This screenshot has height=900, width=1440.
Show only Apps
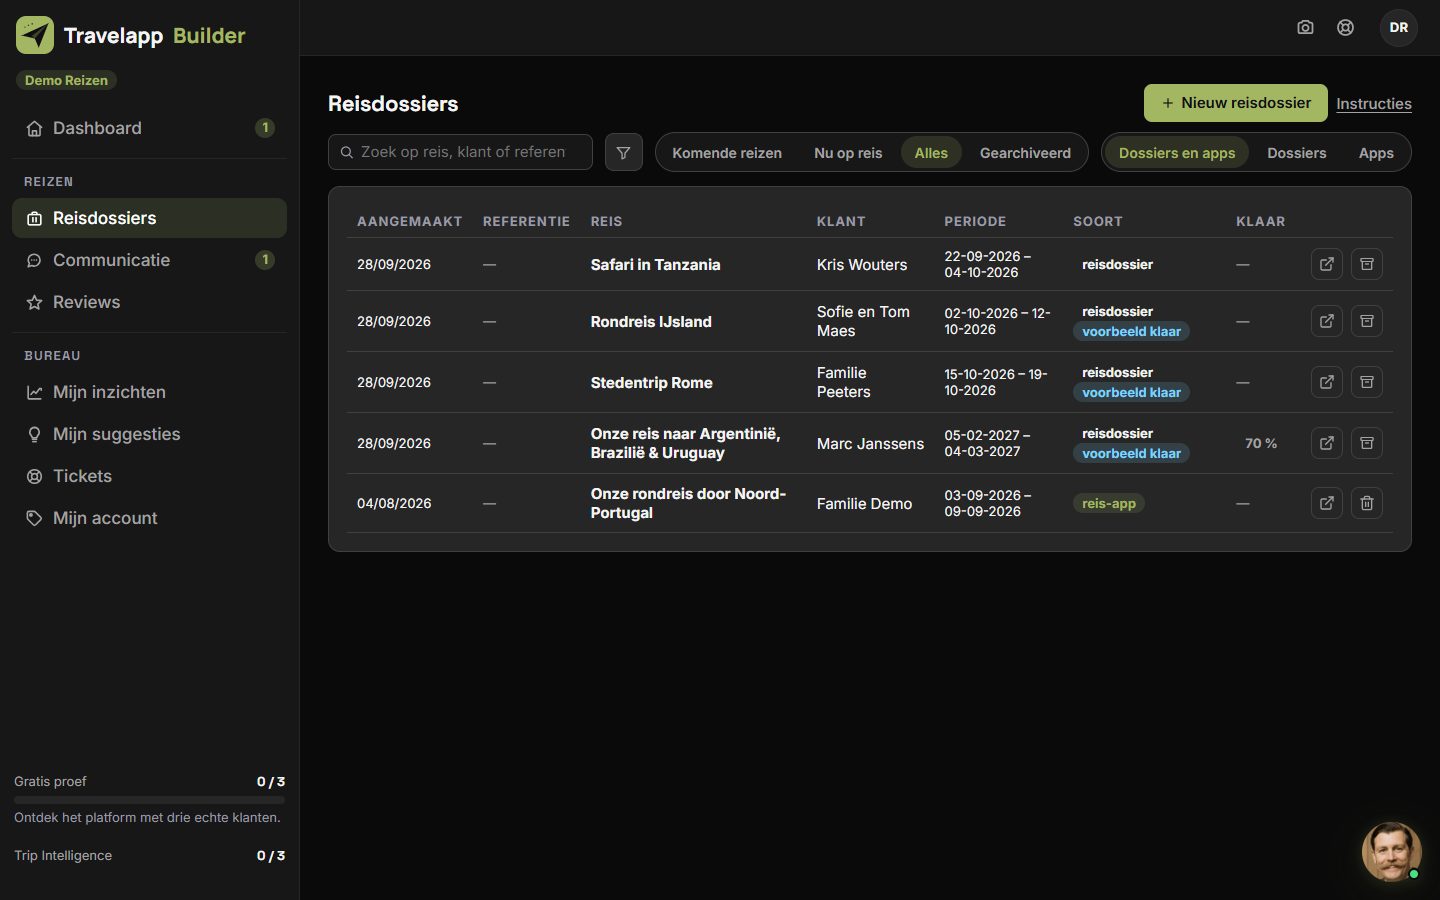coord(1376,153)
